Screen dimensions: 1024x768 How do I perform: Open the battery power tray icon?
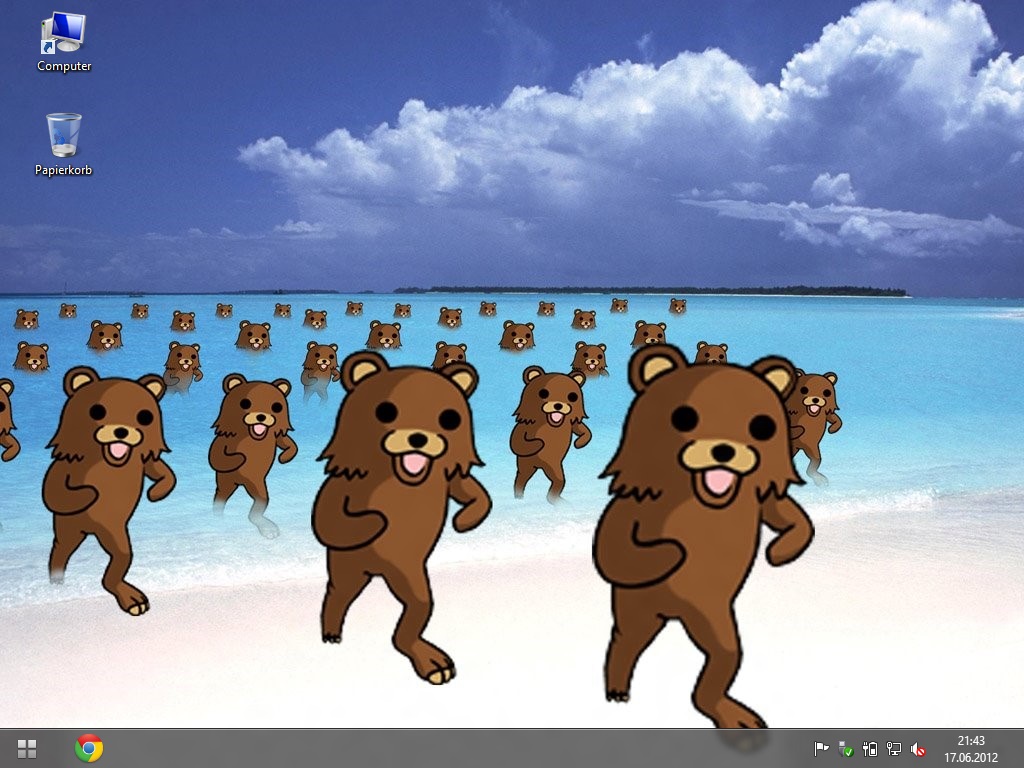869,748
